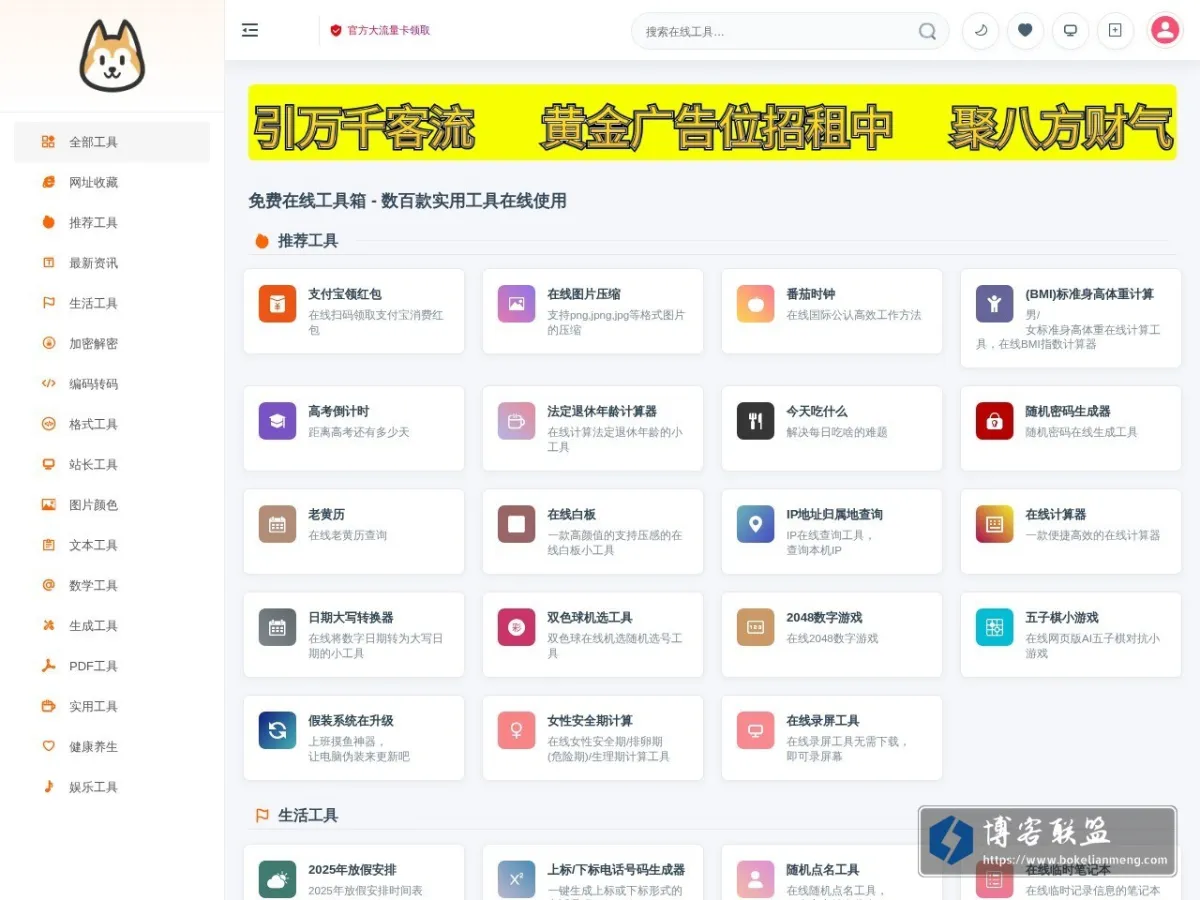Click the 法定退休年龄计算器 cup icon
The width and height of the screenshot is (1200, 900).
tap(516, 421)
